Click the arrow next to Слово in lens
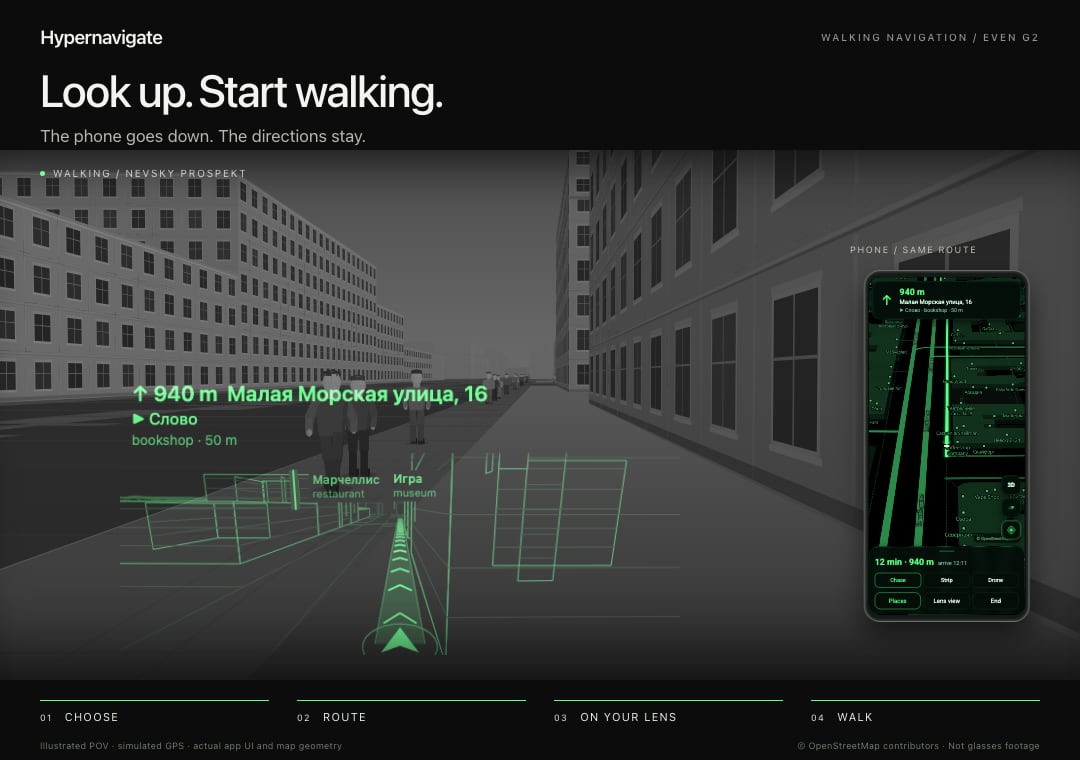The width and height of the screenshot is (1080, 760). pyautogui.click(x=138, y=419)
